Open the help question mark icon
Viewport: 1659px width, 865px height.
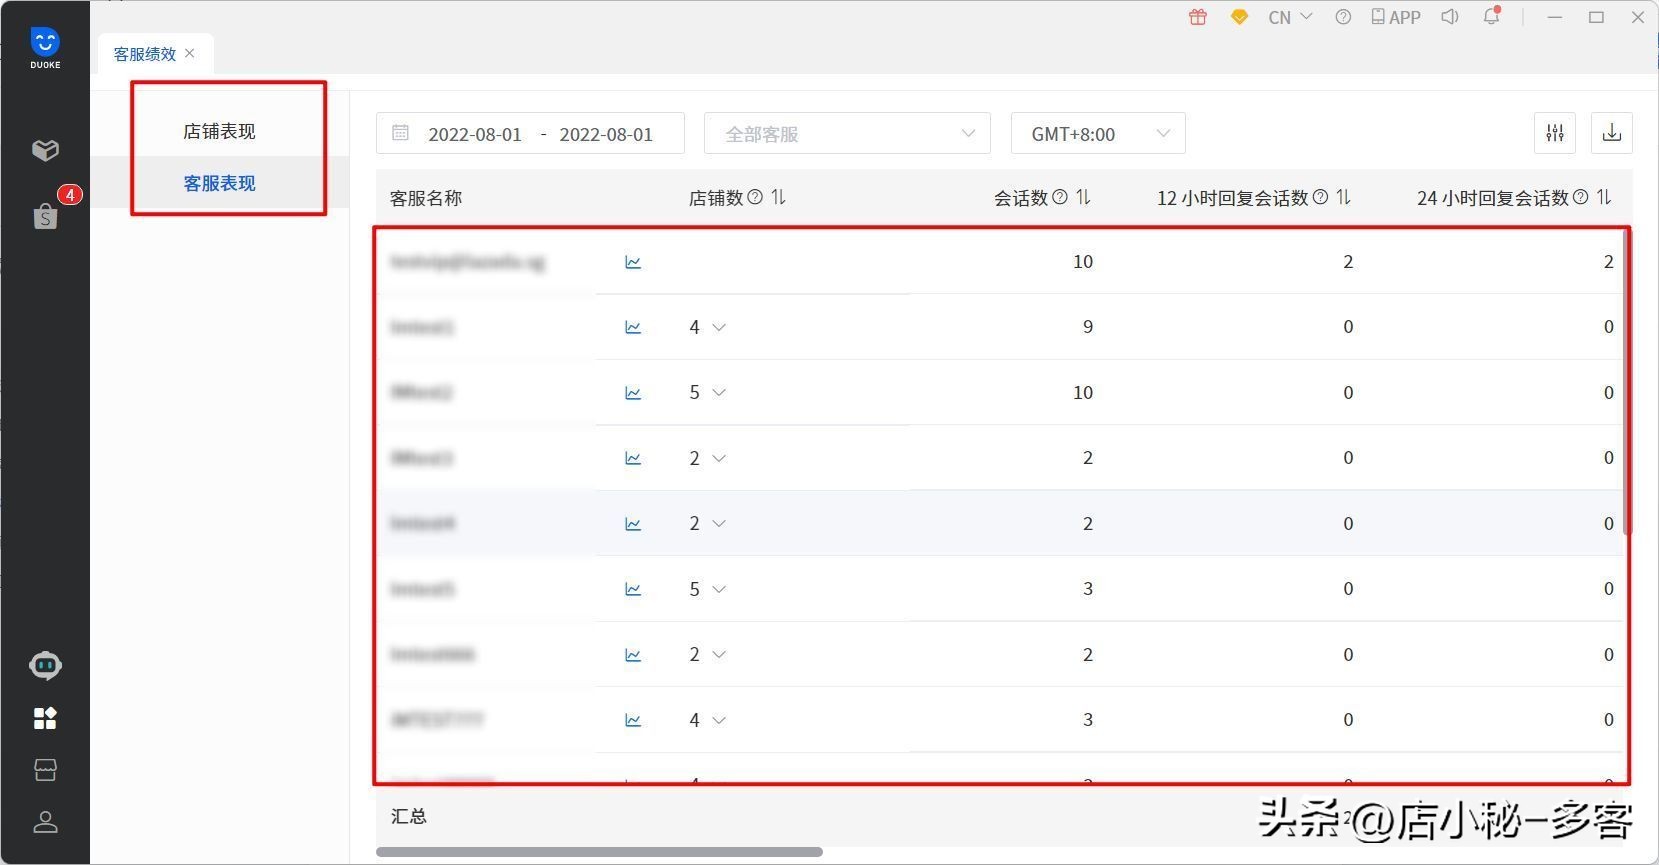pos(1343,17)
